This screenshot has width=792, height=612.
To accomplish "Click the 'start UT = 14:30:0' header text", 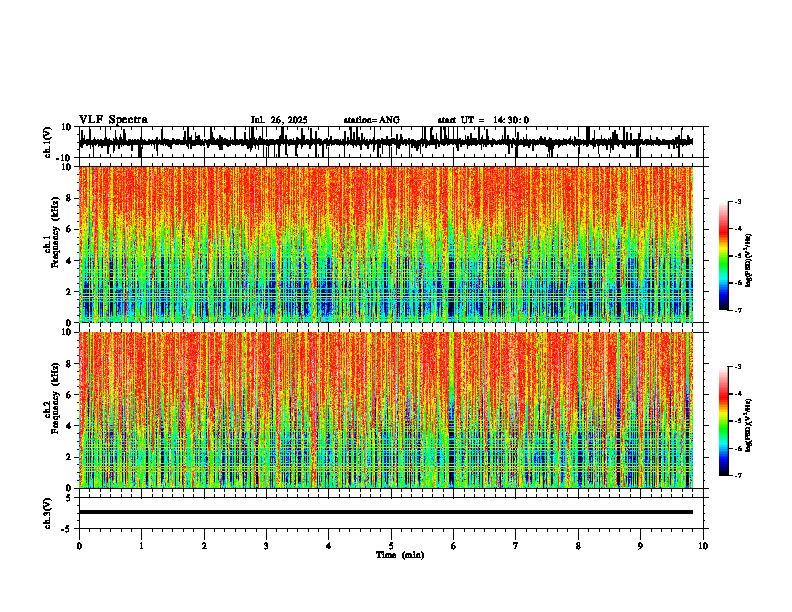I will coord(483,120).
